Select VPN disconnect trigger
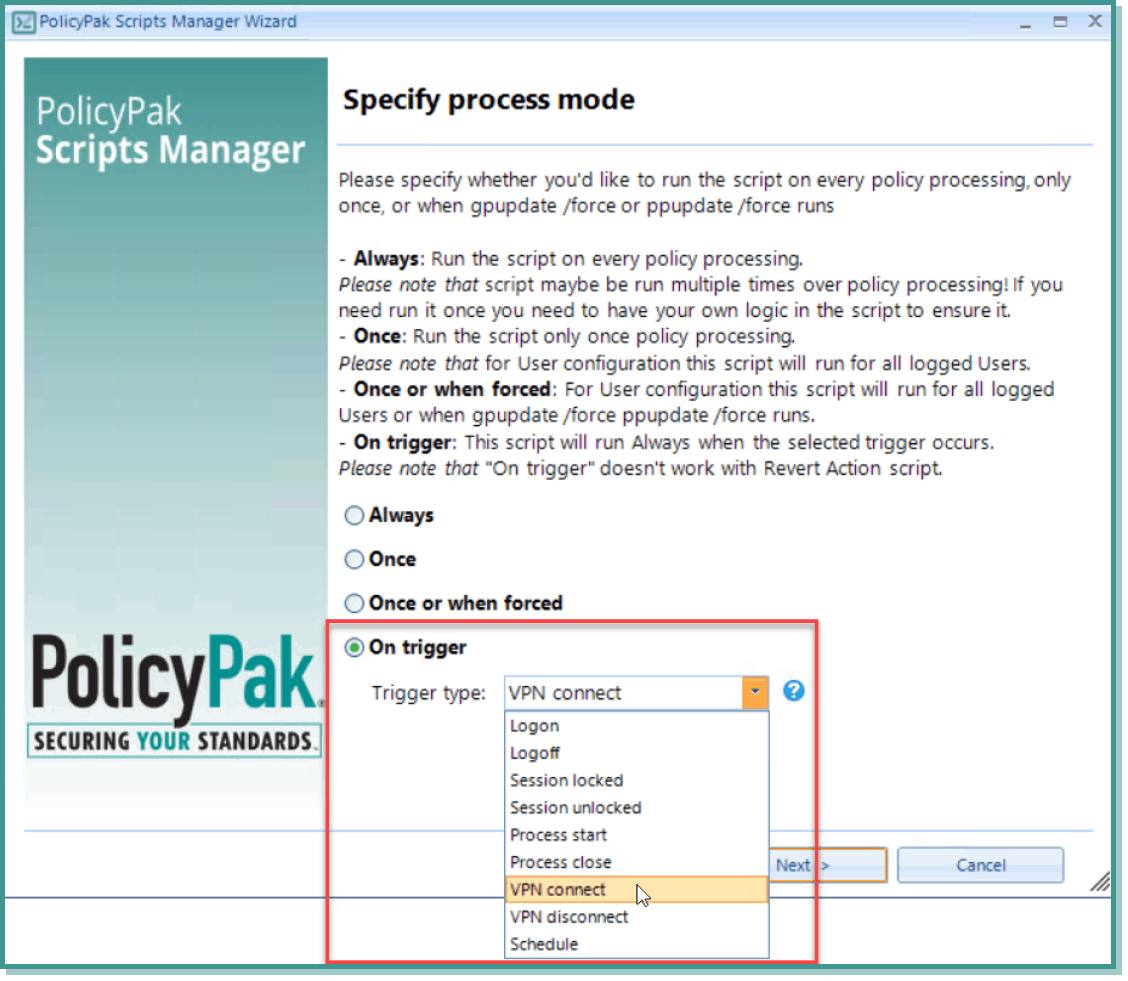 click(x=637, y=918)
